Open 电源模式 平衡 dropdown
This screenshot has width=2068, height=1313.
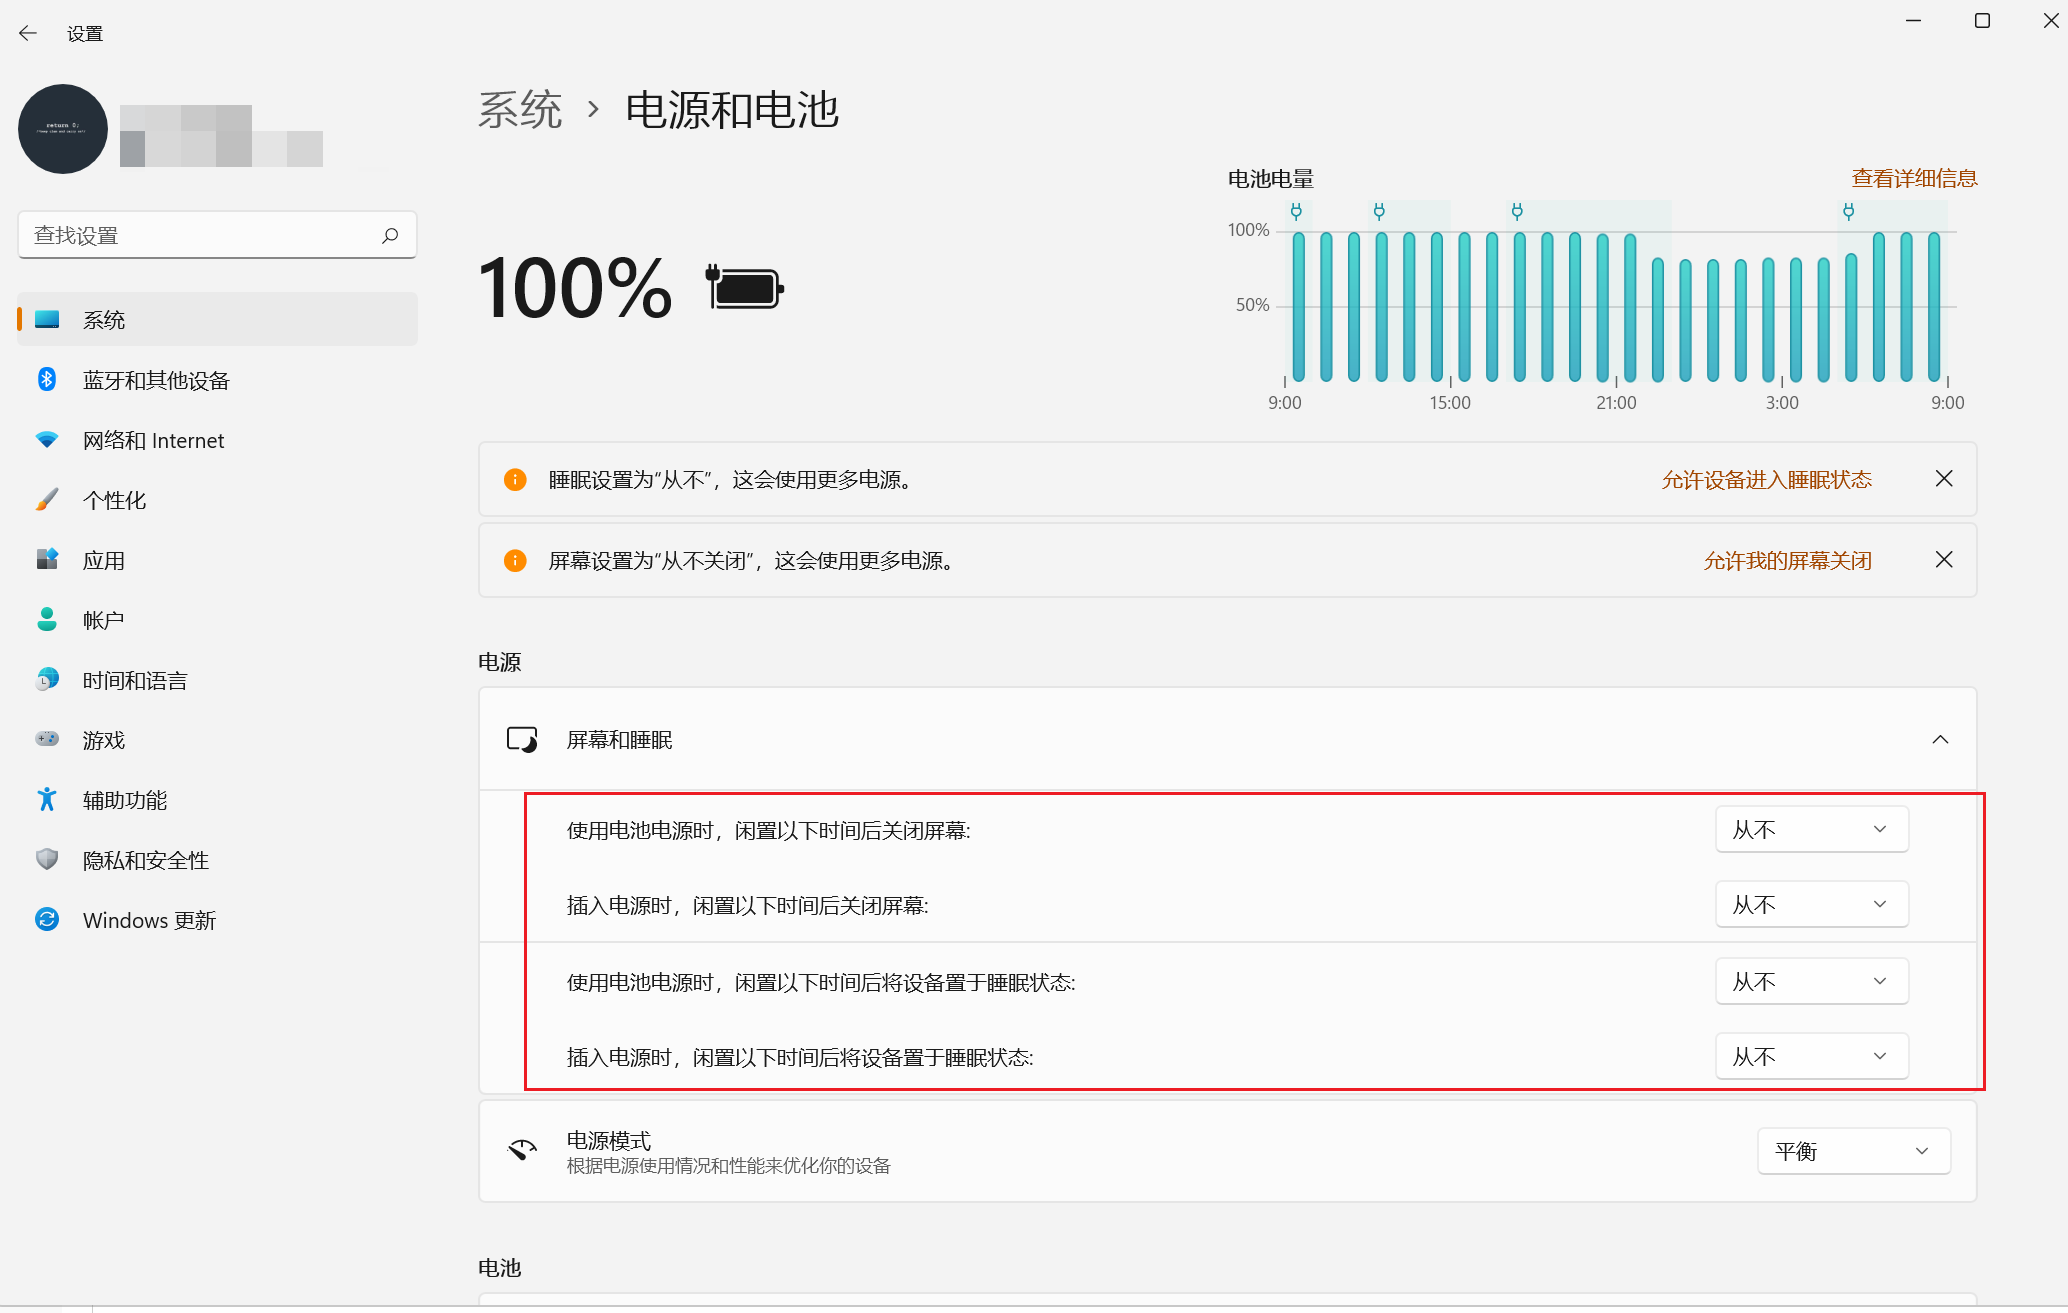[1853, 1151]
